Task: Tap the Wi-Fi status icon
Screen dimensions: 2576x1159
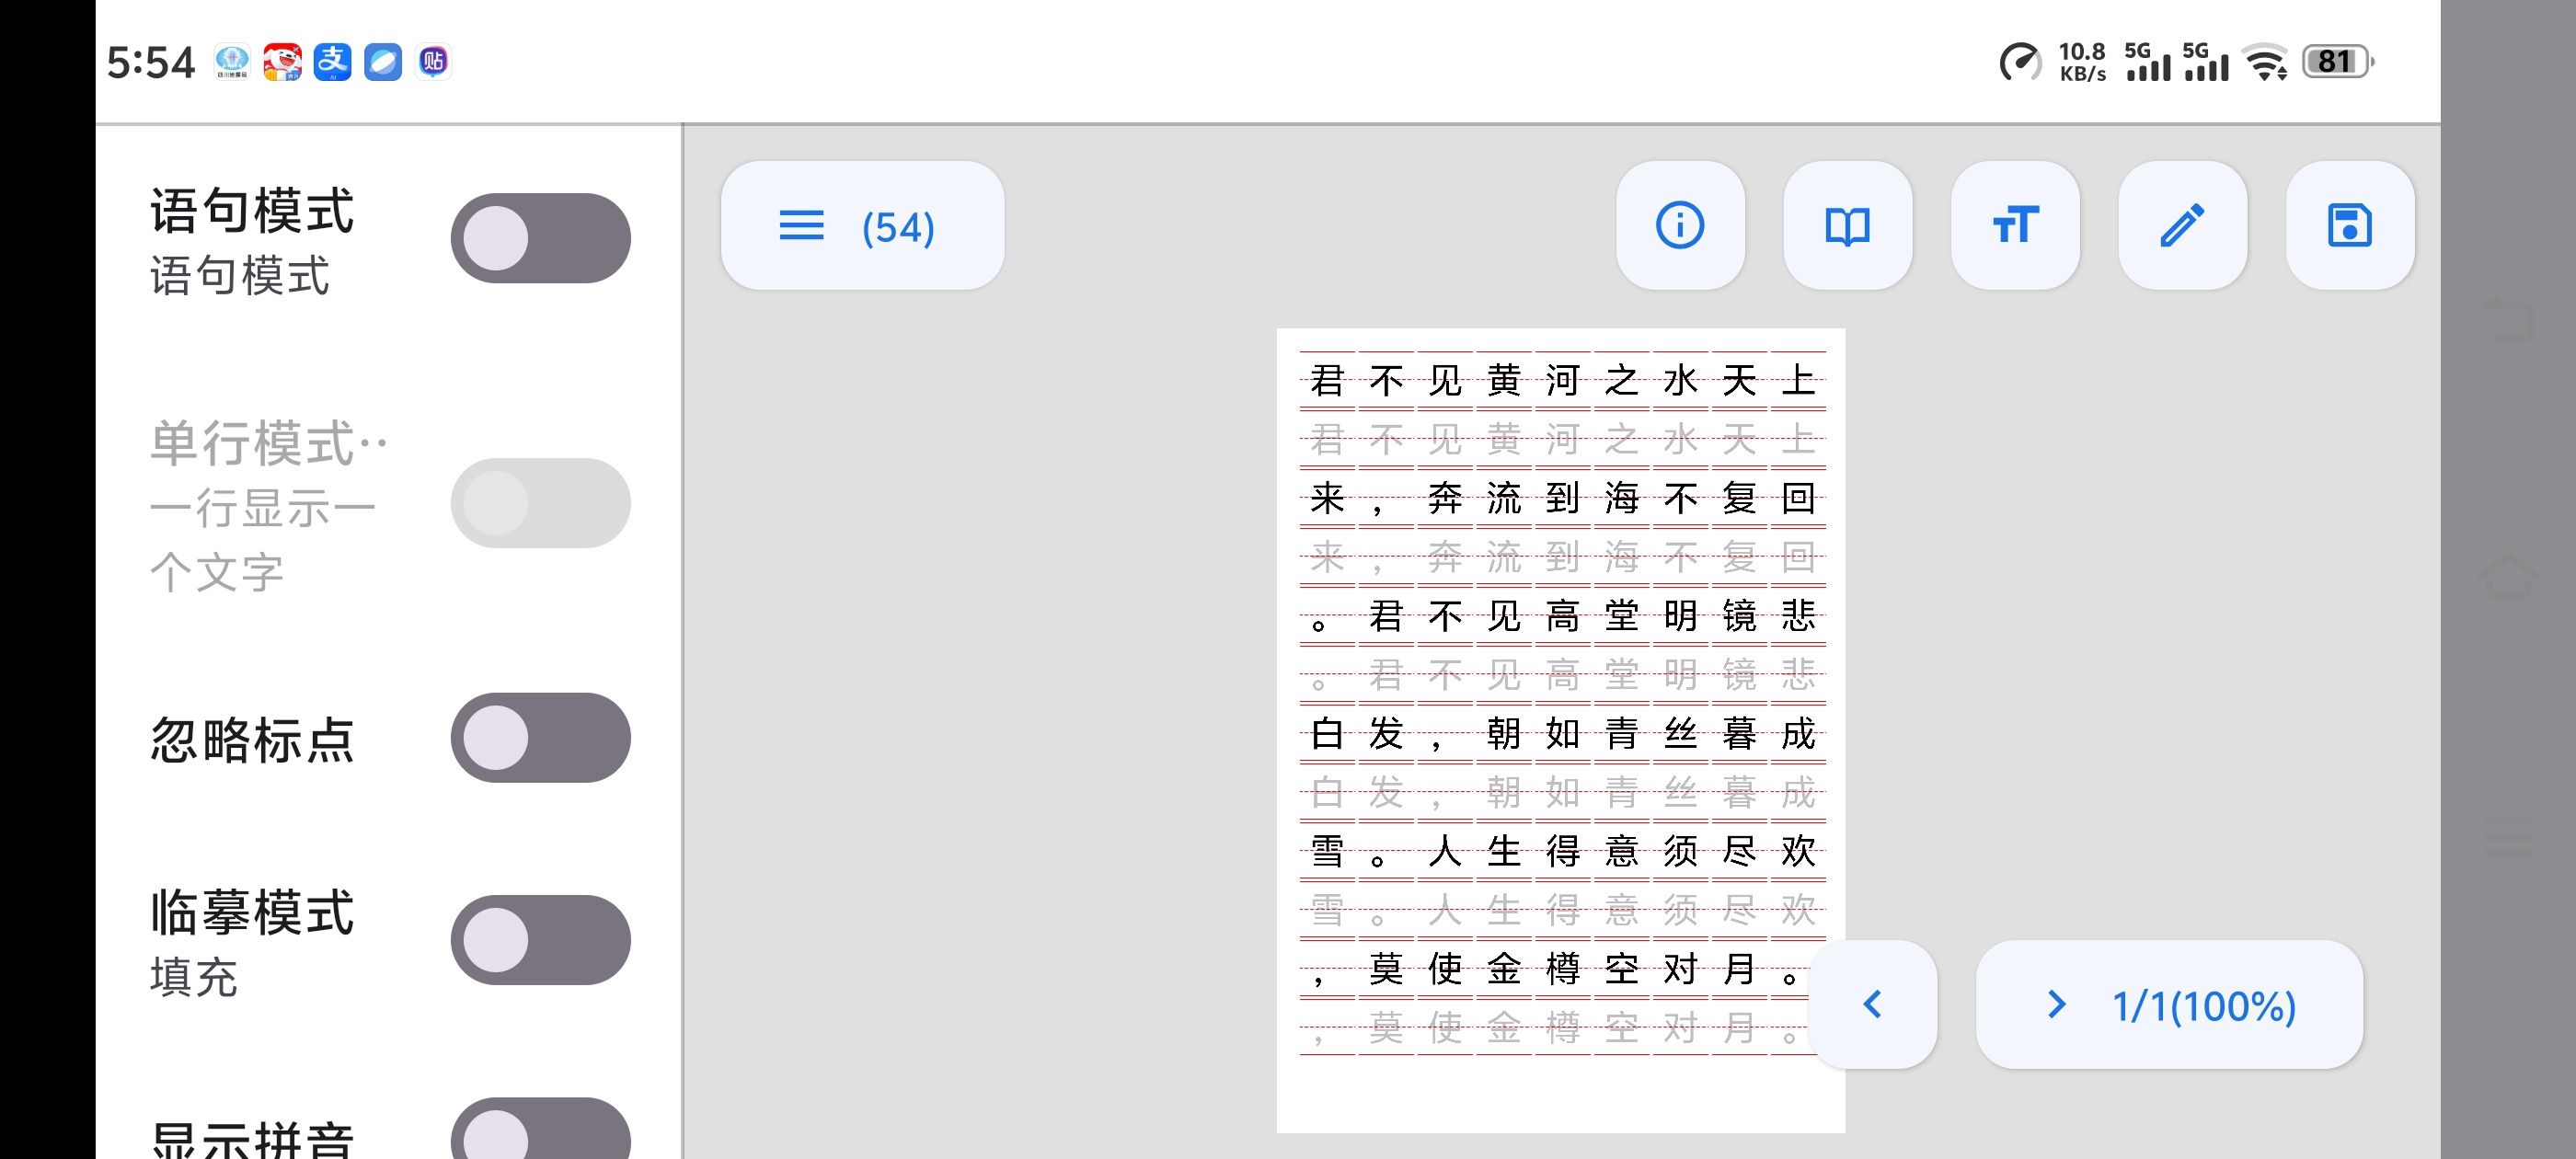Action: [x=2266, y=62]
